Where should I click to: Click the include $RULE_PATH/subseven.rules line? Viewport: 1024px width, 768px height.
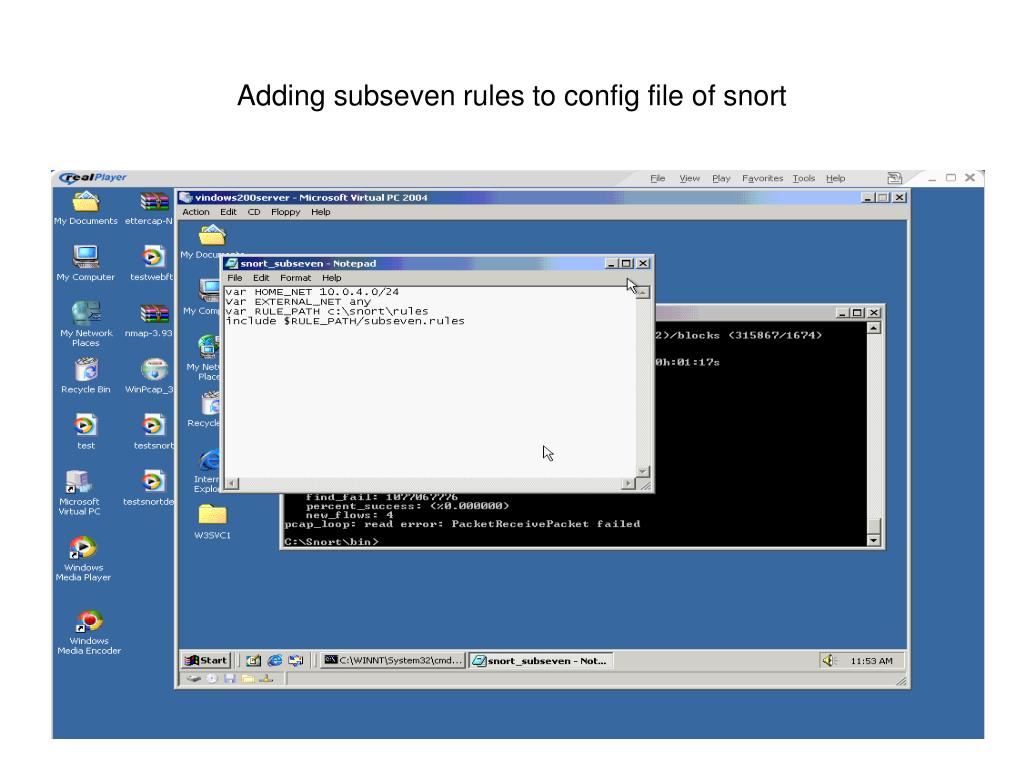[345, 321]
